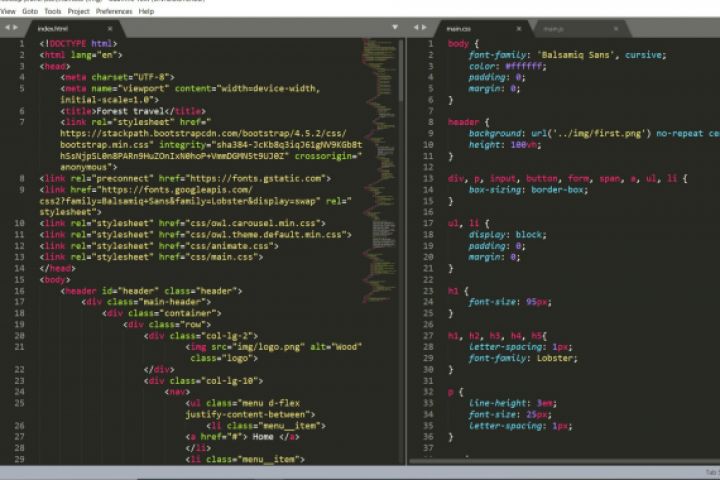Click the owl.carousel.min.css link line

183,223
